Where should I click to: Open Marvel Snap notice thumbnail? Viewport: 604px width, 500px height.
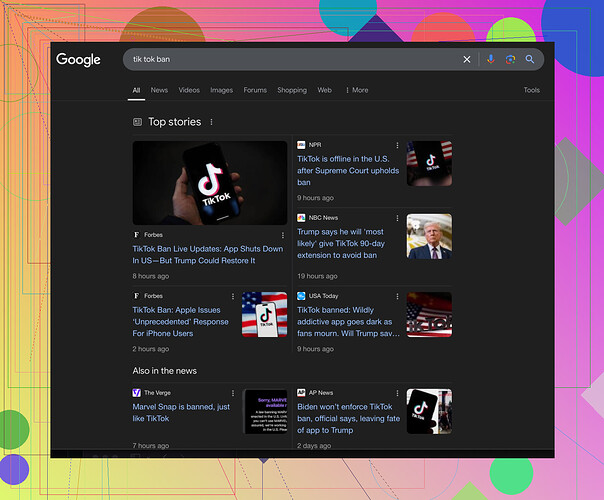point(266,411)
